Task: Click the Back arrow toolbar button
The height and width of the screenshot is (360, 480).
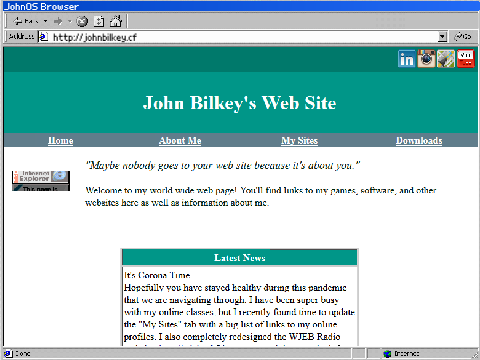Action: click(25, 21)
